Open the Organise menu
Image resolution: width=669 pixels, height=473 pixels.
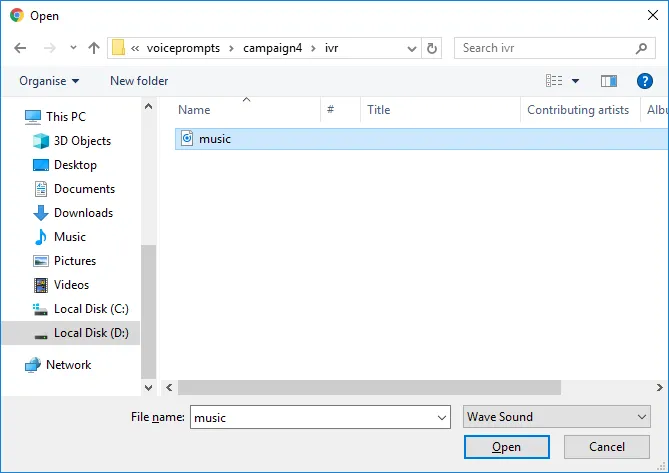(x=49, y=81)
